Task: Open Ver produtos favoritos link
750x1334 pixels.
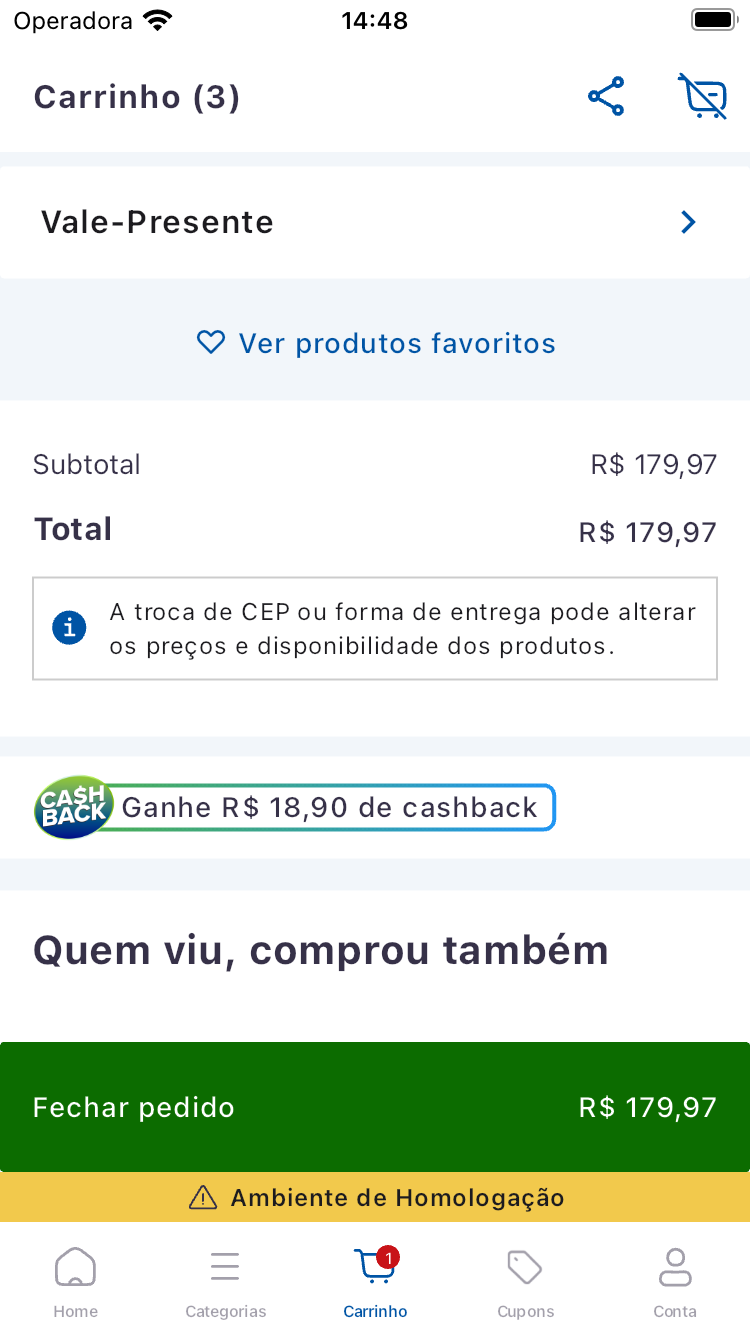Action: pyautogui.click(x=397, y=343)
